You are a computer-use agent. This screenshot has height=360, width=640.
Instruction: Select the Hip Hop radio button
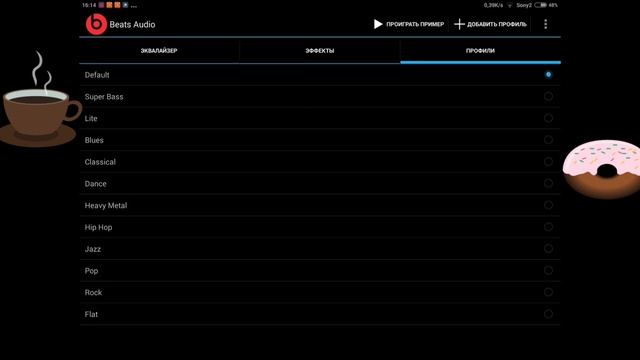point(548,227)
